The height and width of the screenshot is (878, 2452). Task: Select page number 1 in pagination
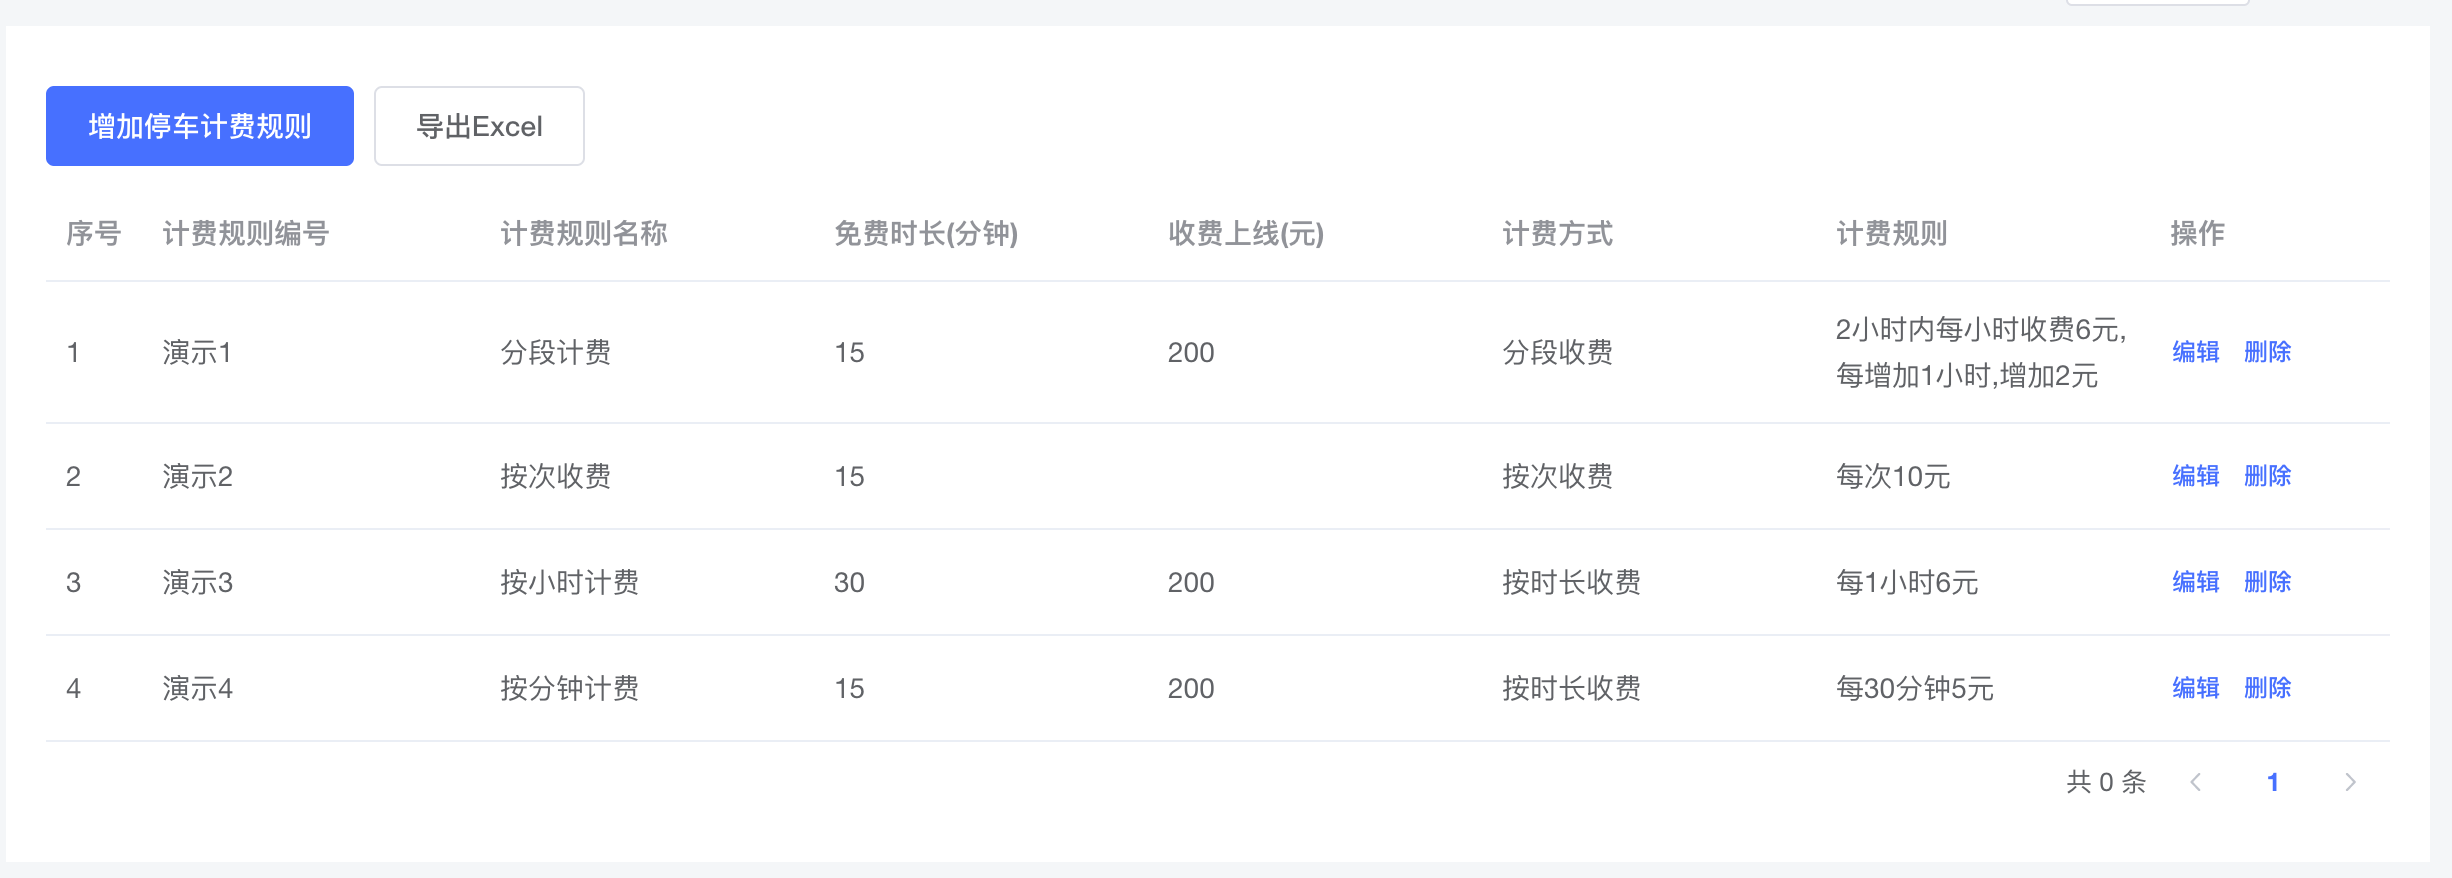2273,782
